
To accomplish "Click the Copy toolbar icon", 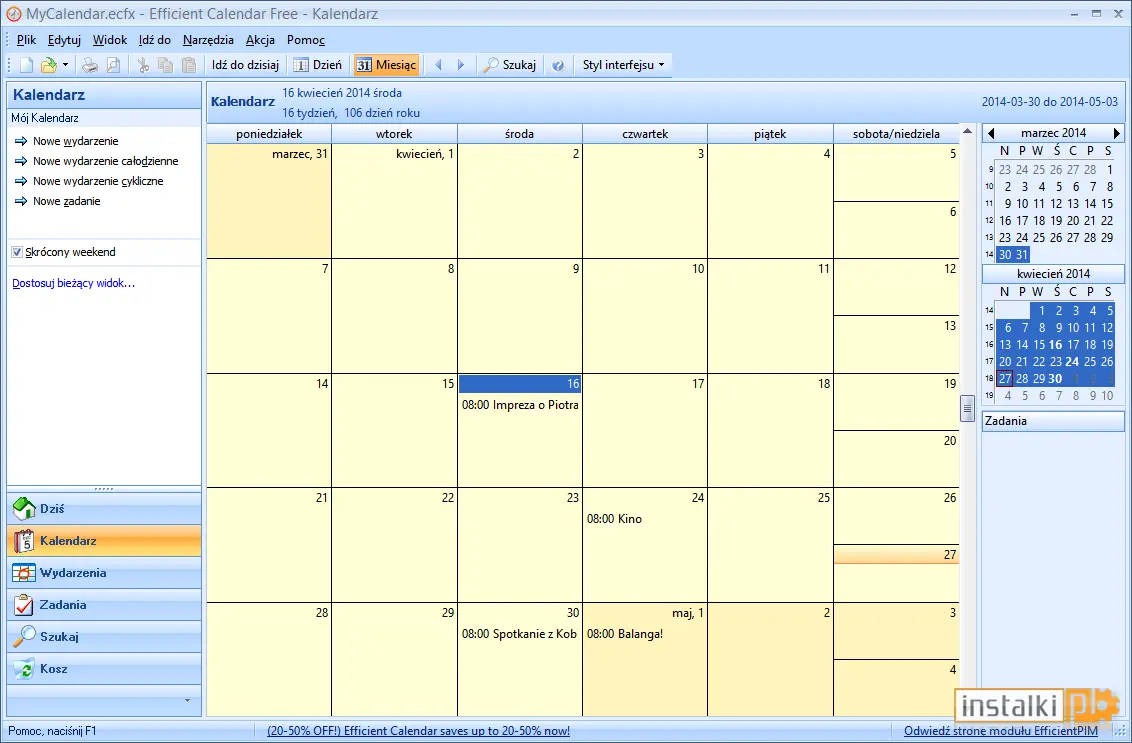I will 165,65.
